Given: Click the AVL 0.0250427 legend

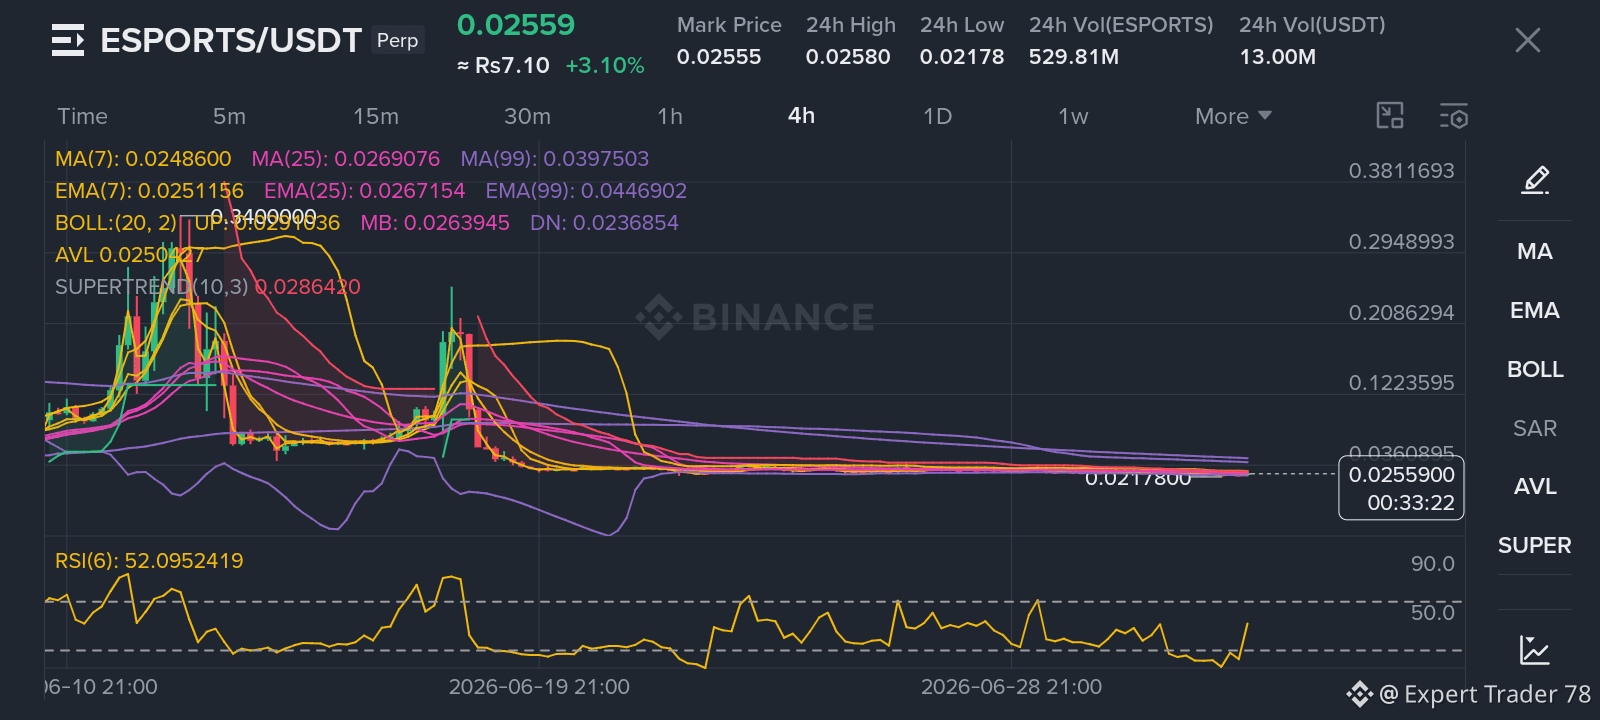Looking at the screenshot, I should pos(130,255).
